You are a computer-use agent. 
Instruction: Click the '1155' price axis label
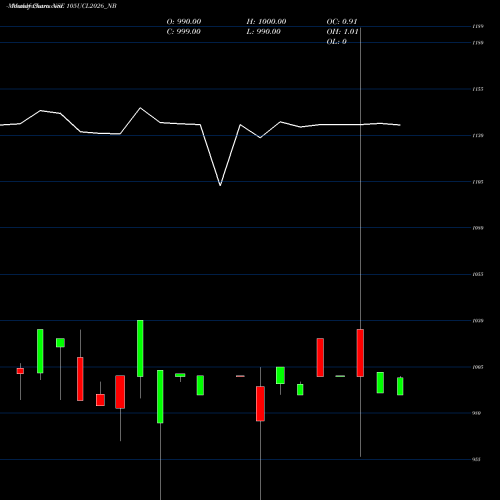tap(478, 89)
